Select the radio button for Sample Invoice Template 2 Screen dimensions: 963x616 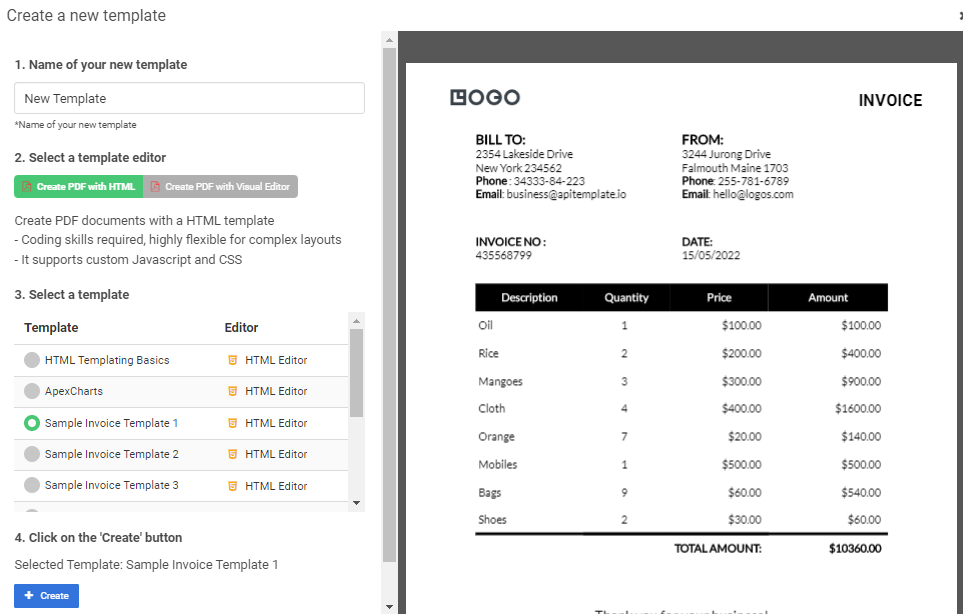coord(31,454)
